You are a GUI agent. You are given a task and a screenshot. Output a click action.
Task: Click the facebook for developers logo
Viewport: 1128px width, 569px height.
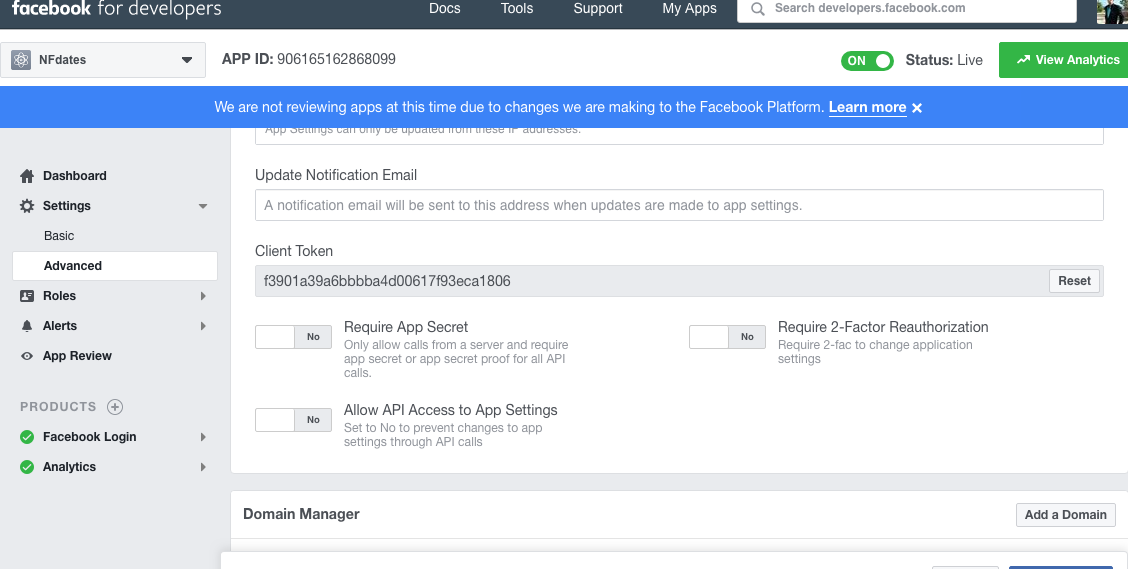[x=117, y=9]
